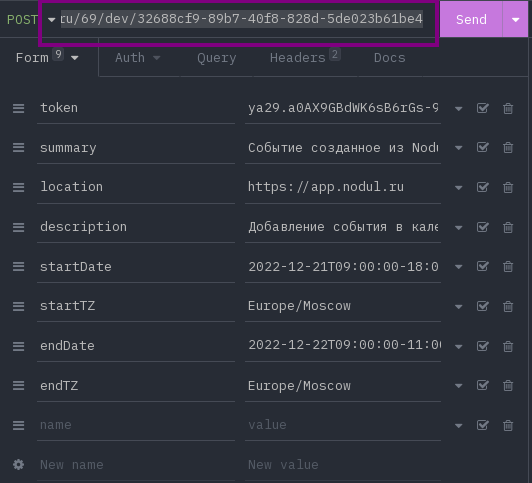Open the value type dropdown for summary
Image resolution: width=532 pixels, height=483 pixels.
[x=458, y=148]
